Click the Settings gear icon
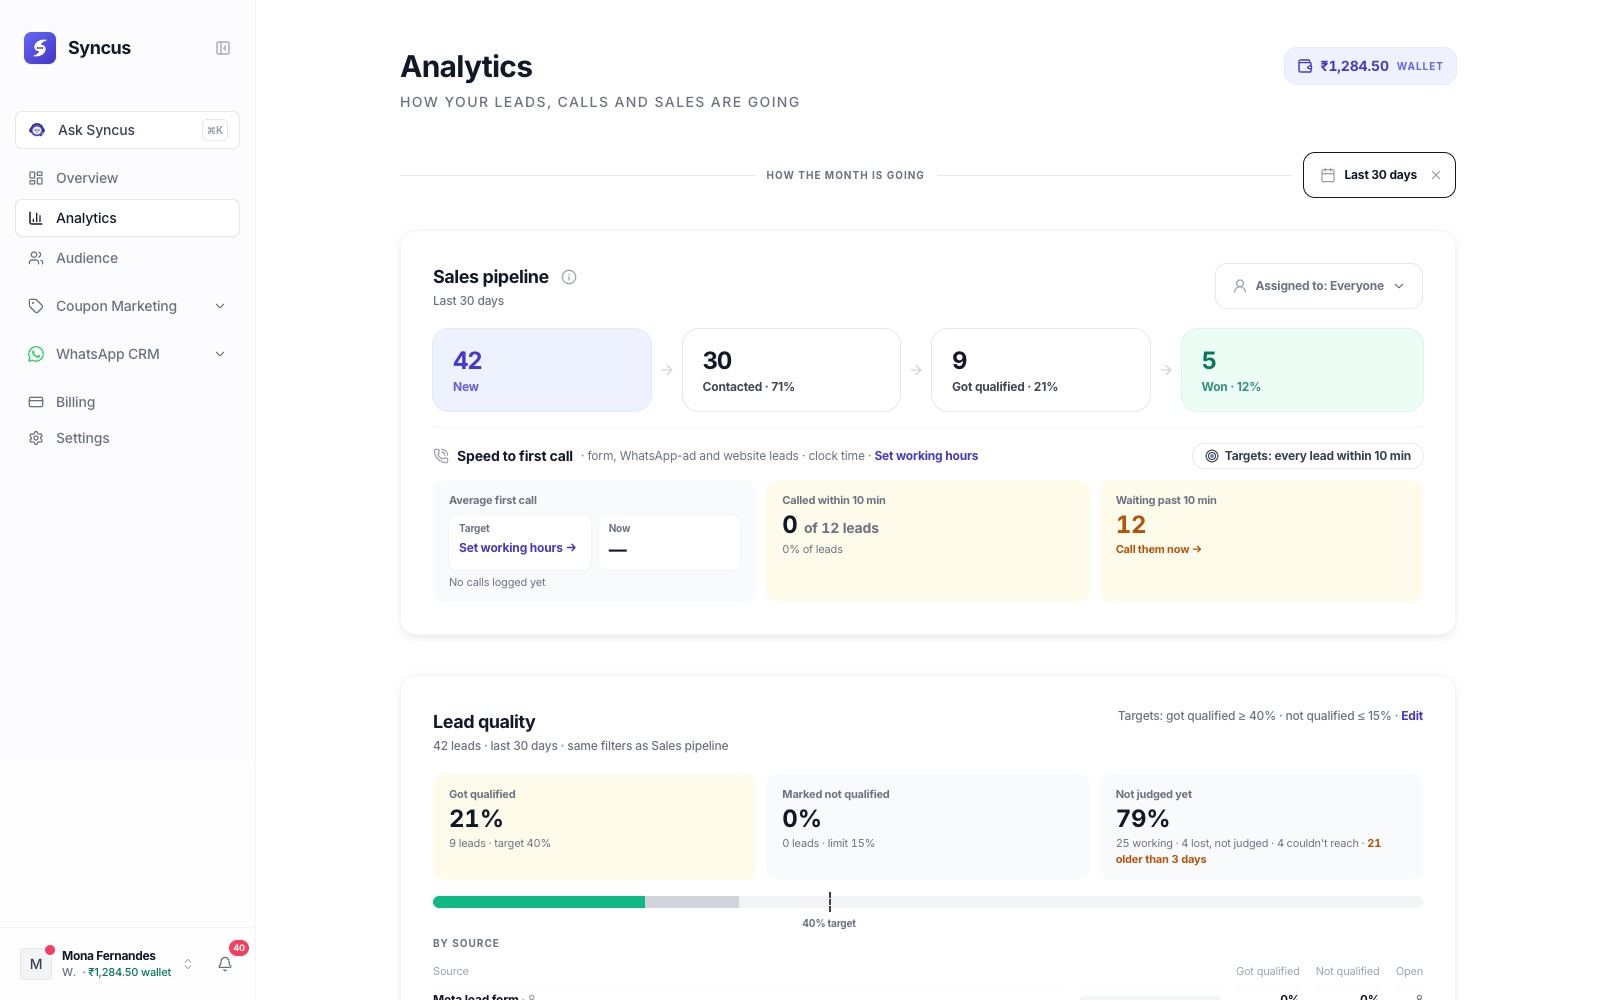Screen dimensions: 1600x1000 pos(36,438)
